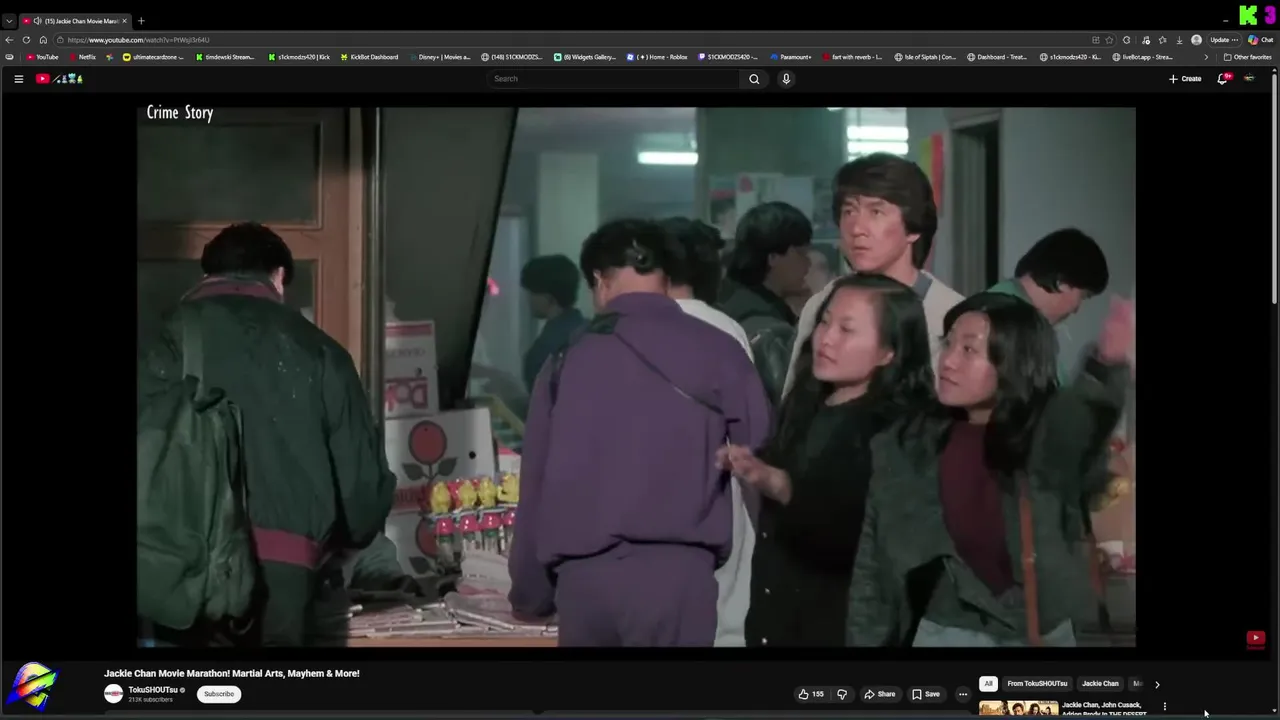Click the video player to pause
The height and width of the screenshot is (720, 1280).
pyautogui.click(x=636, y=377)
